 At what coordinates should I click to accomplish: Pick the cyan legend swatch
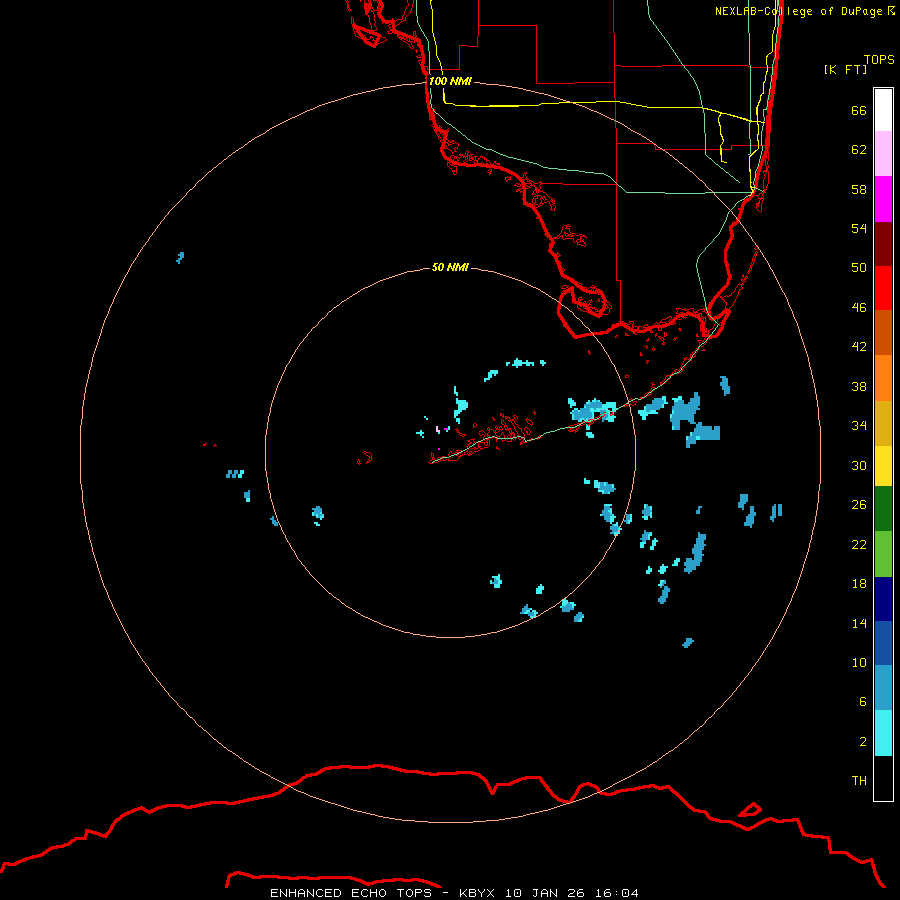883,733
